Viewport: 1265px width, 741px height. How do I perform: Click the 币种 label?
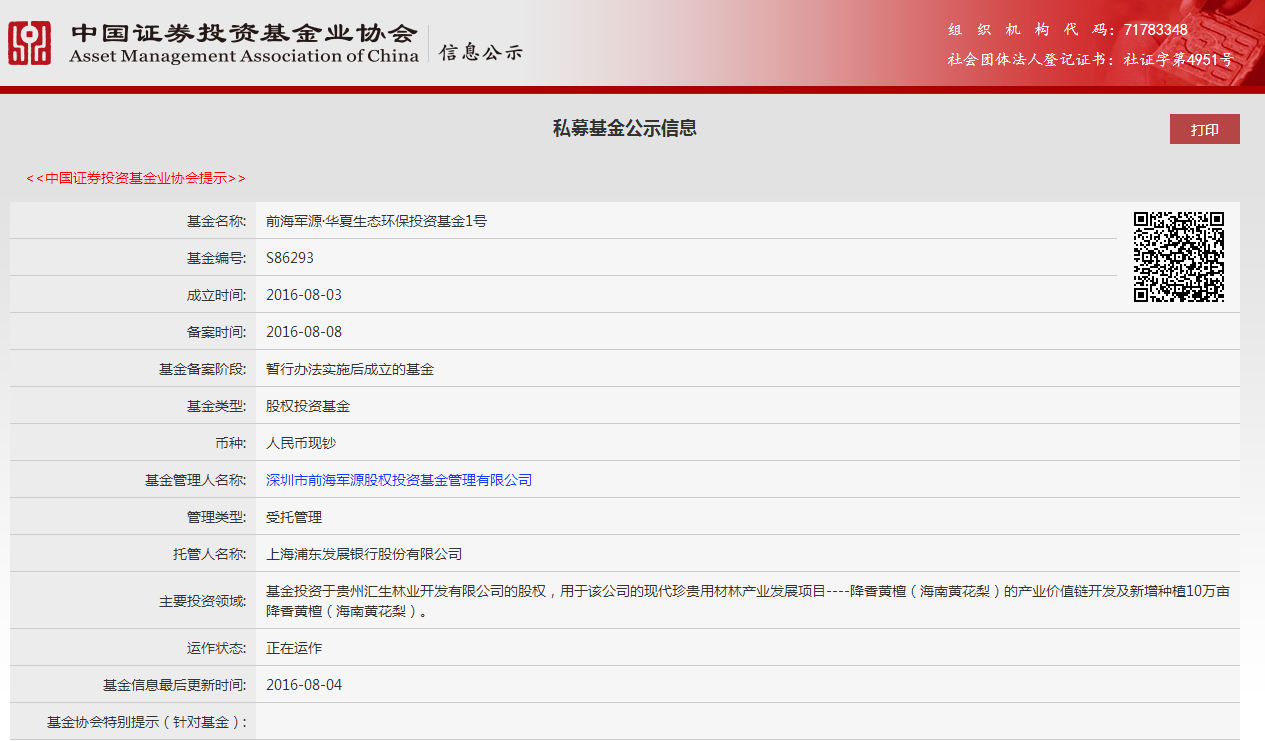coord(230,443)
